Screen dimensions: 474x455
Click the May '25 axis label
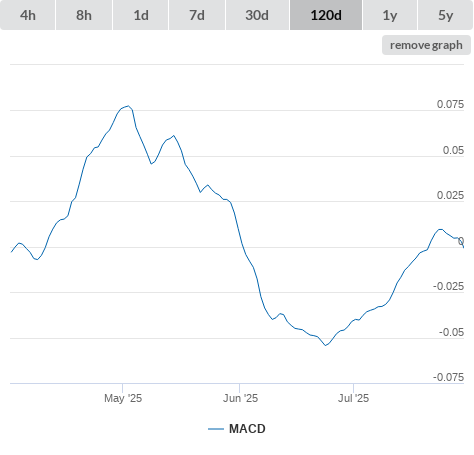pyautogui.click(x=123, y=398)
